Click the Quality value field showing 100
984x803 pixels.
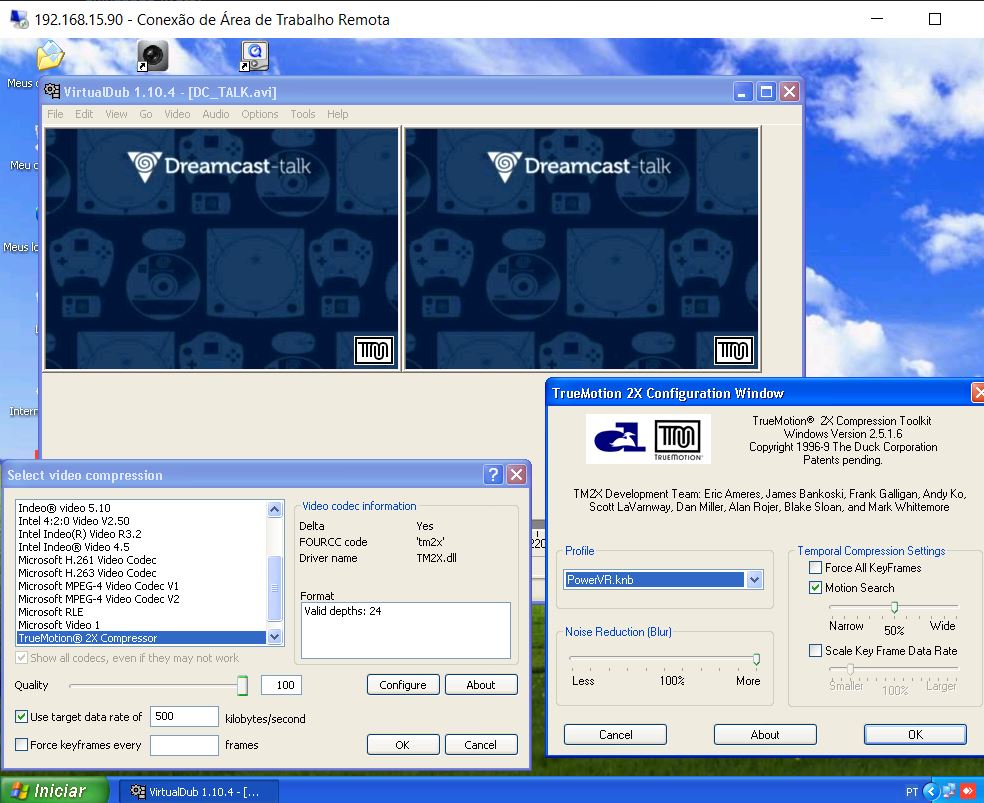click(x=281, y=685)
